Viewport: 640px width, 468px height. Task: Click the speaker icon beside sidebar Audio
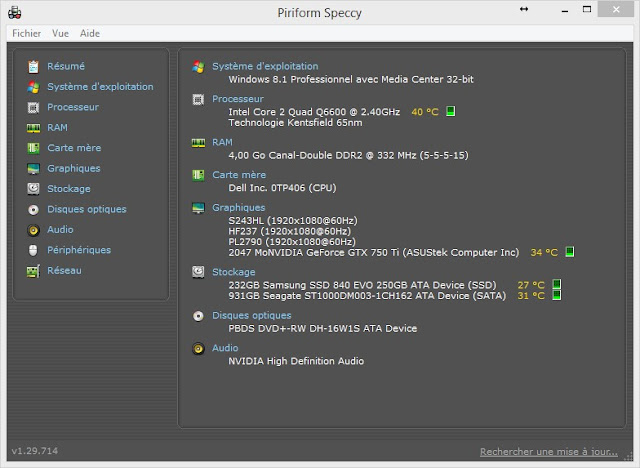point(33,230)
